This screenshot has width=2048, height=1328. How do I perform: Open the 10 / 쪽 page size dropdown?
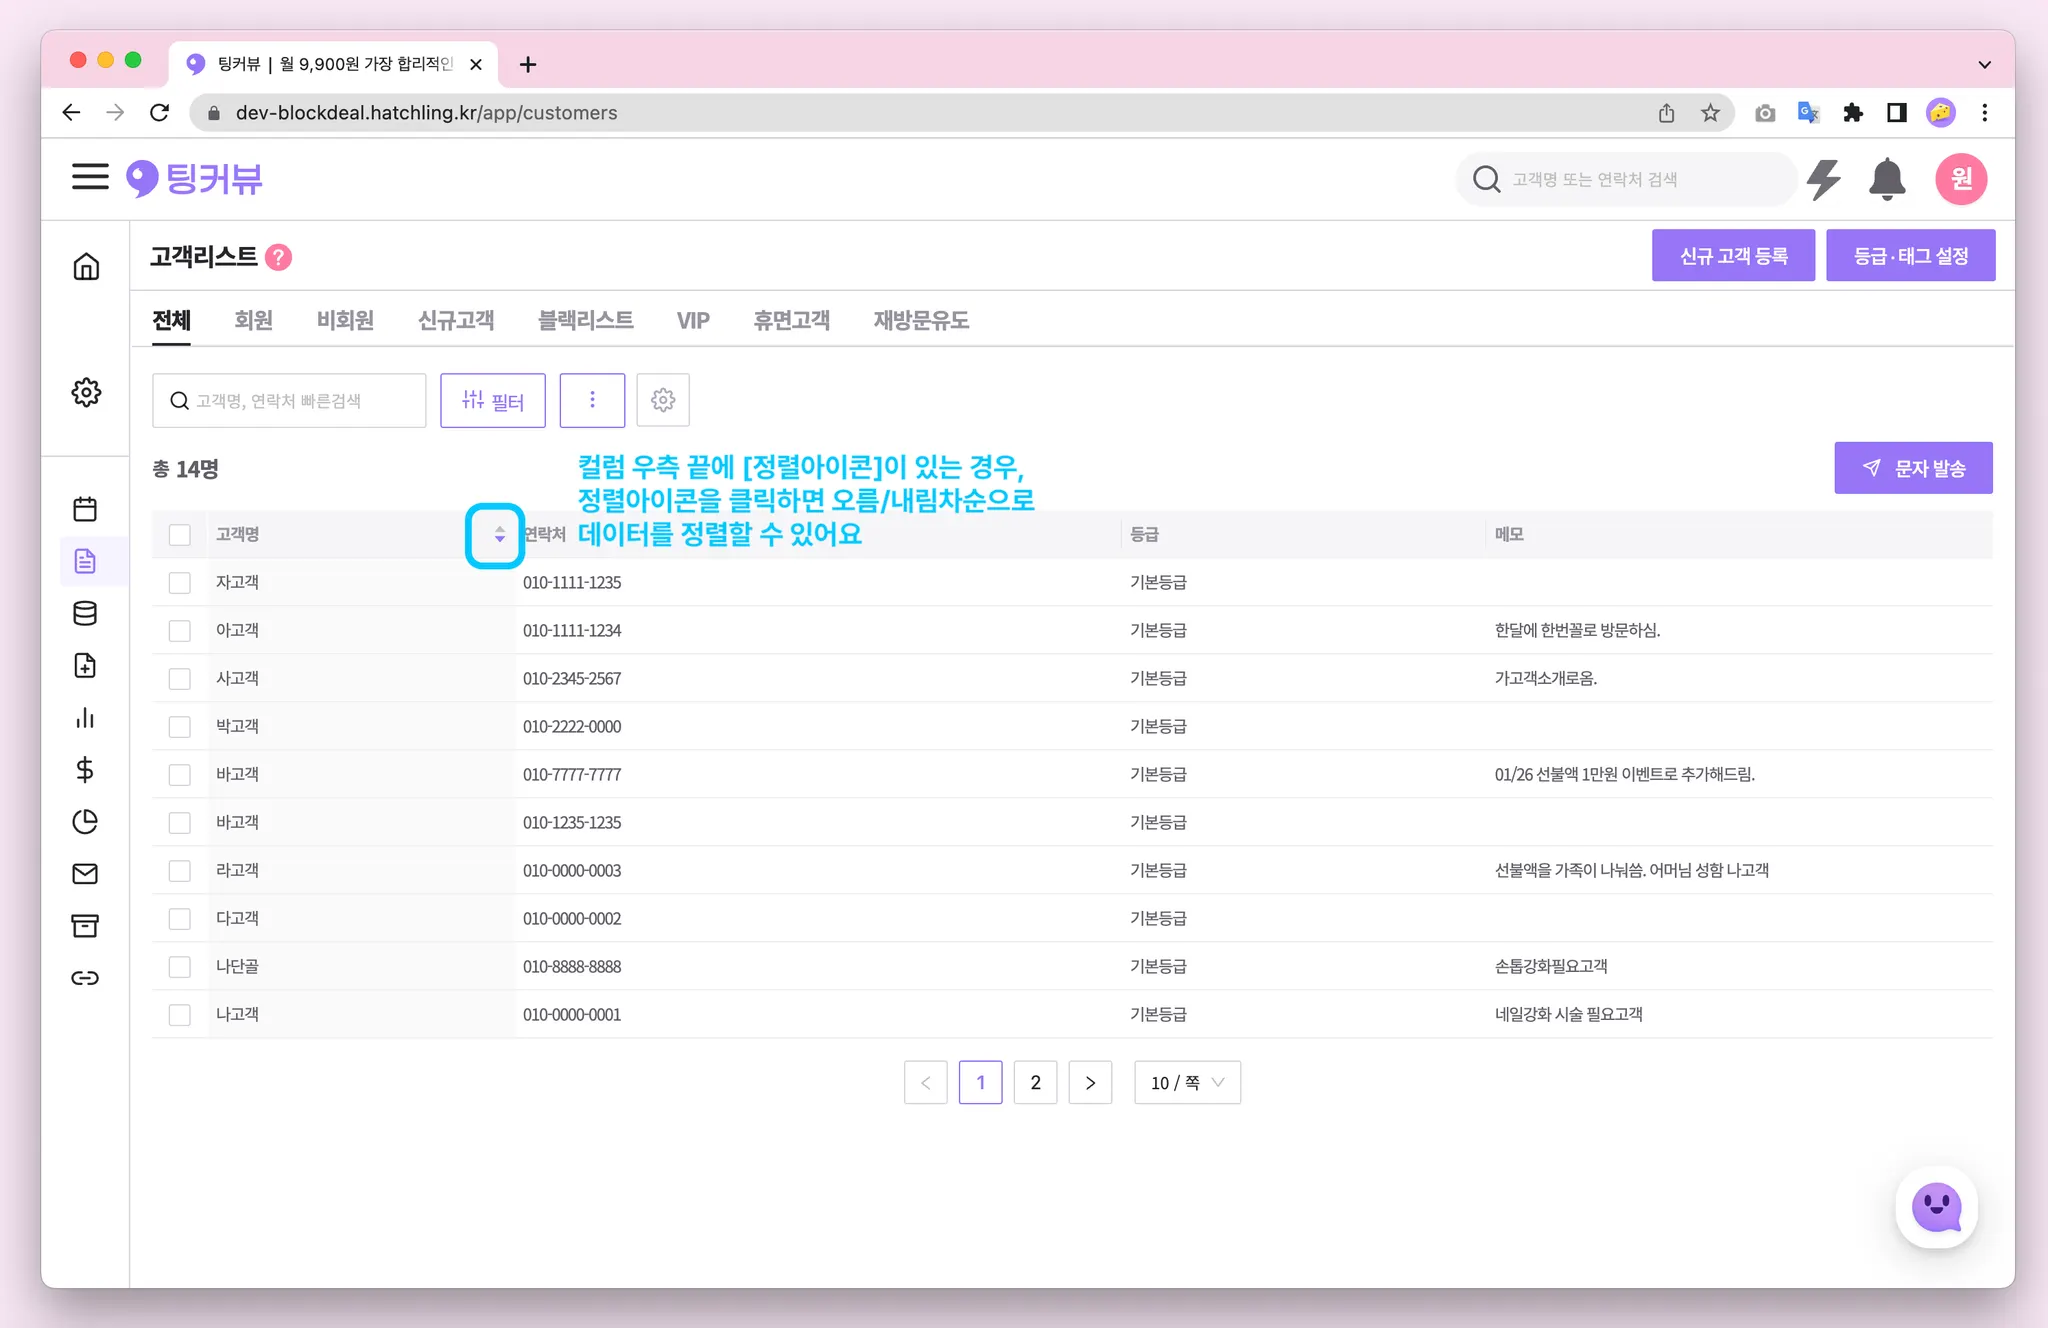1187,1082
